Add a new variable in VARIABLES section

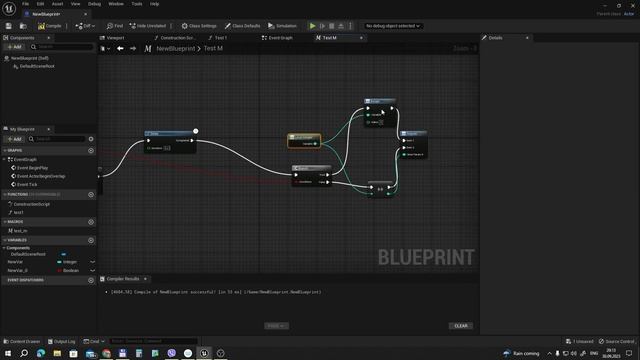(91, 240)
